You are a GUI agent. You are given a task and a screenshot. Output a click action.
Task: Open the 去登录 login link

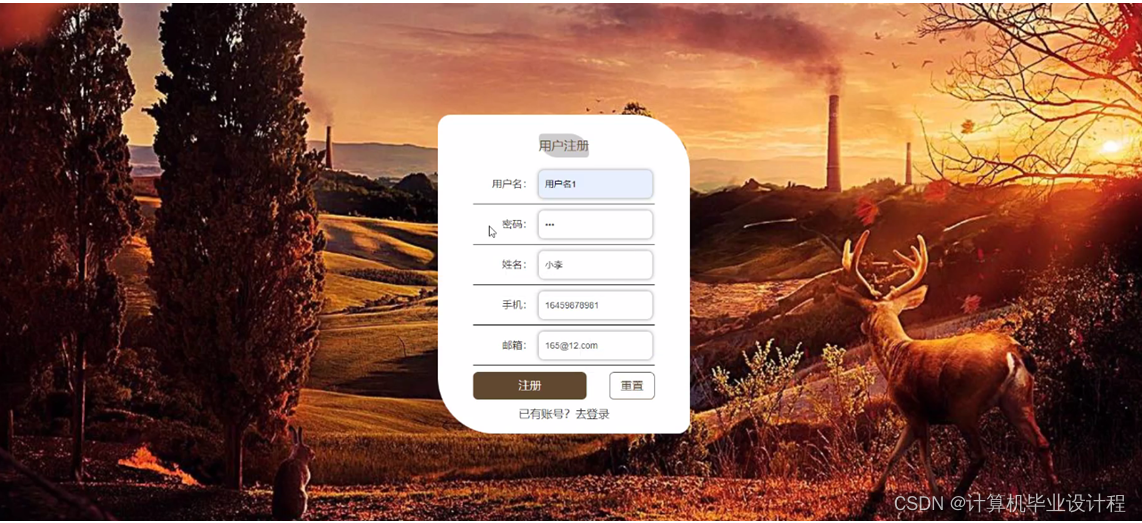(x=592, y=414)
